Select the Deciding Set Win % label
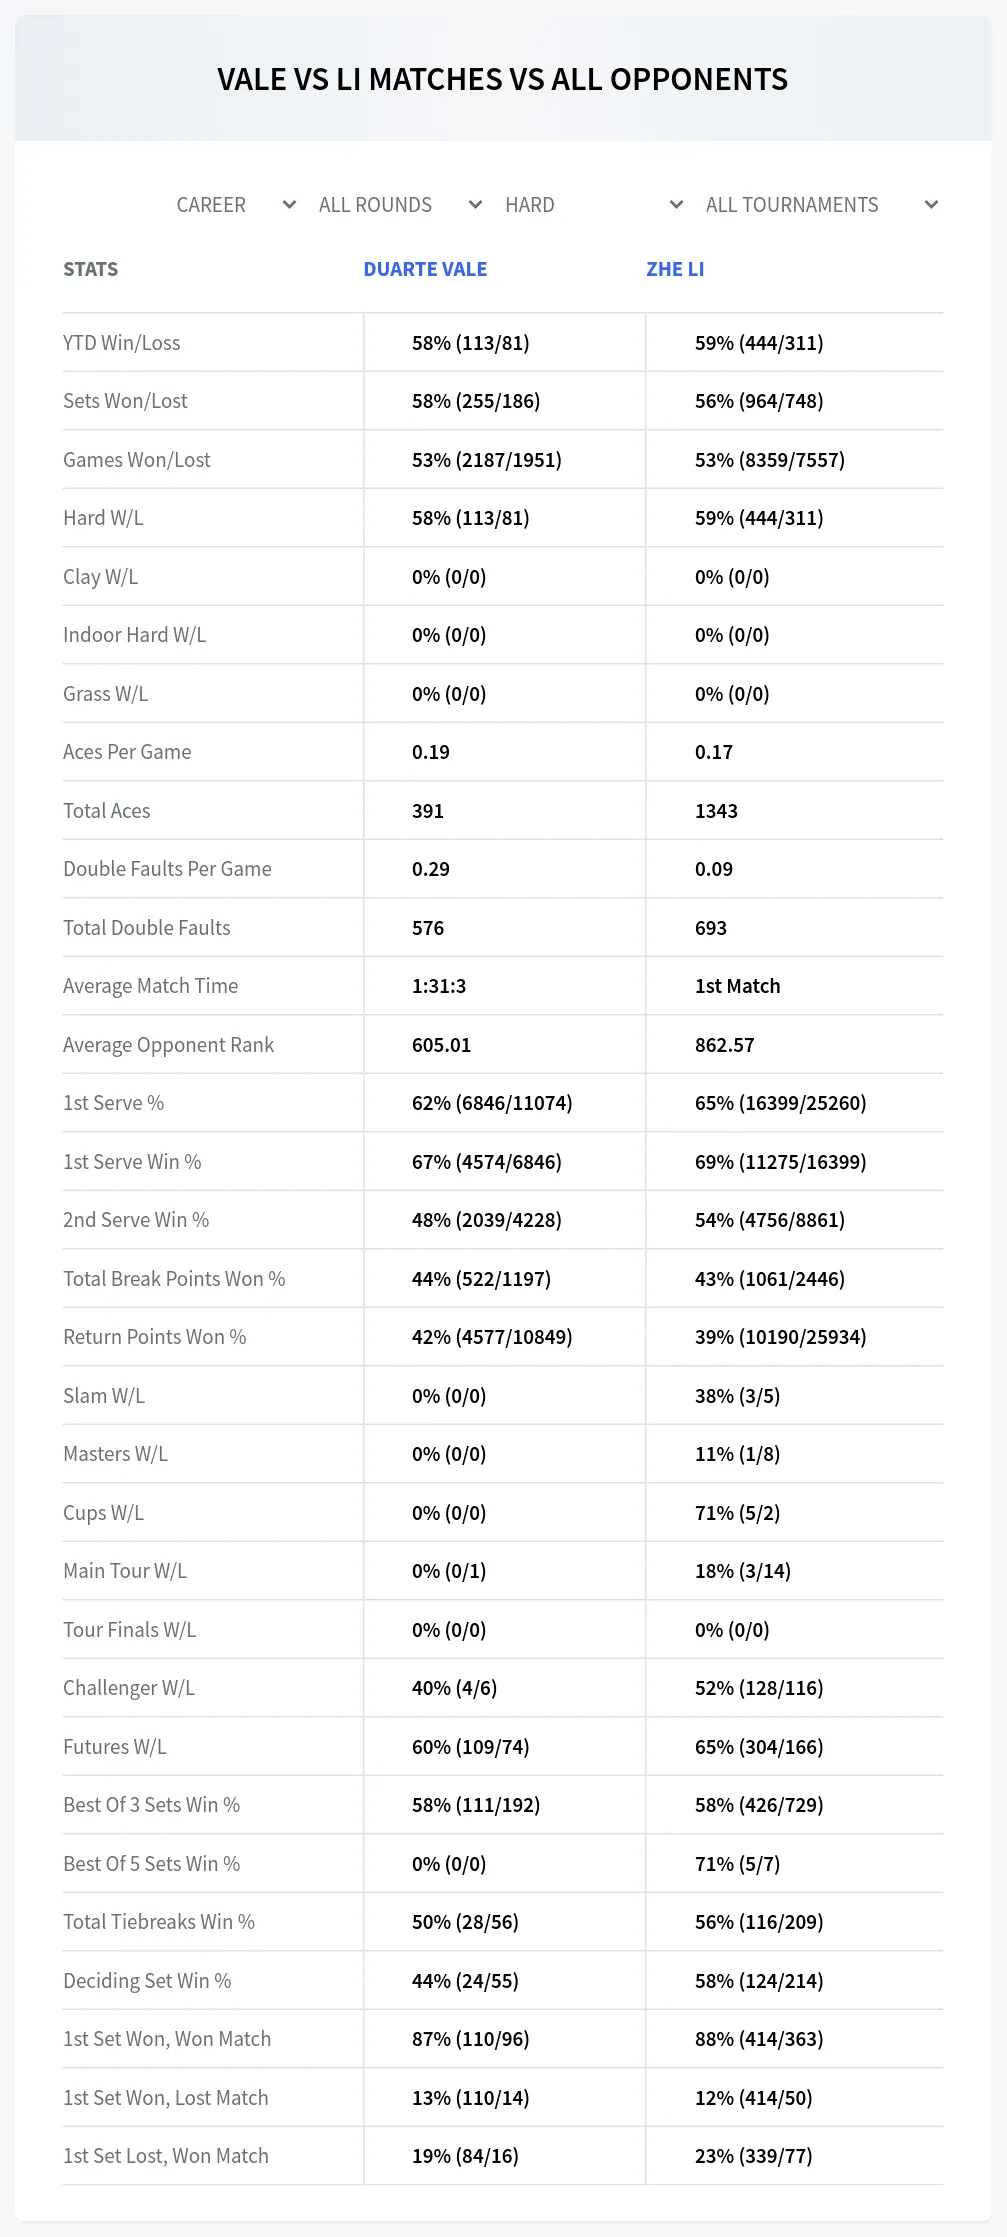Screen dimensions: 1007x2237 click(x=147, y=1981)
